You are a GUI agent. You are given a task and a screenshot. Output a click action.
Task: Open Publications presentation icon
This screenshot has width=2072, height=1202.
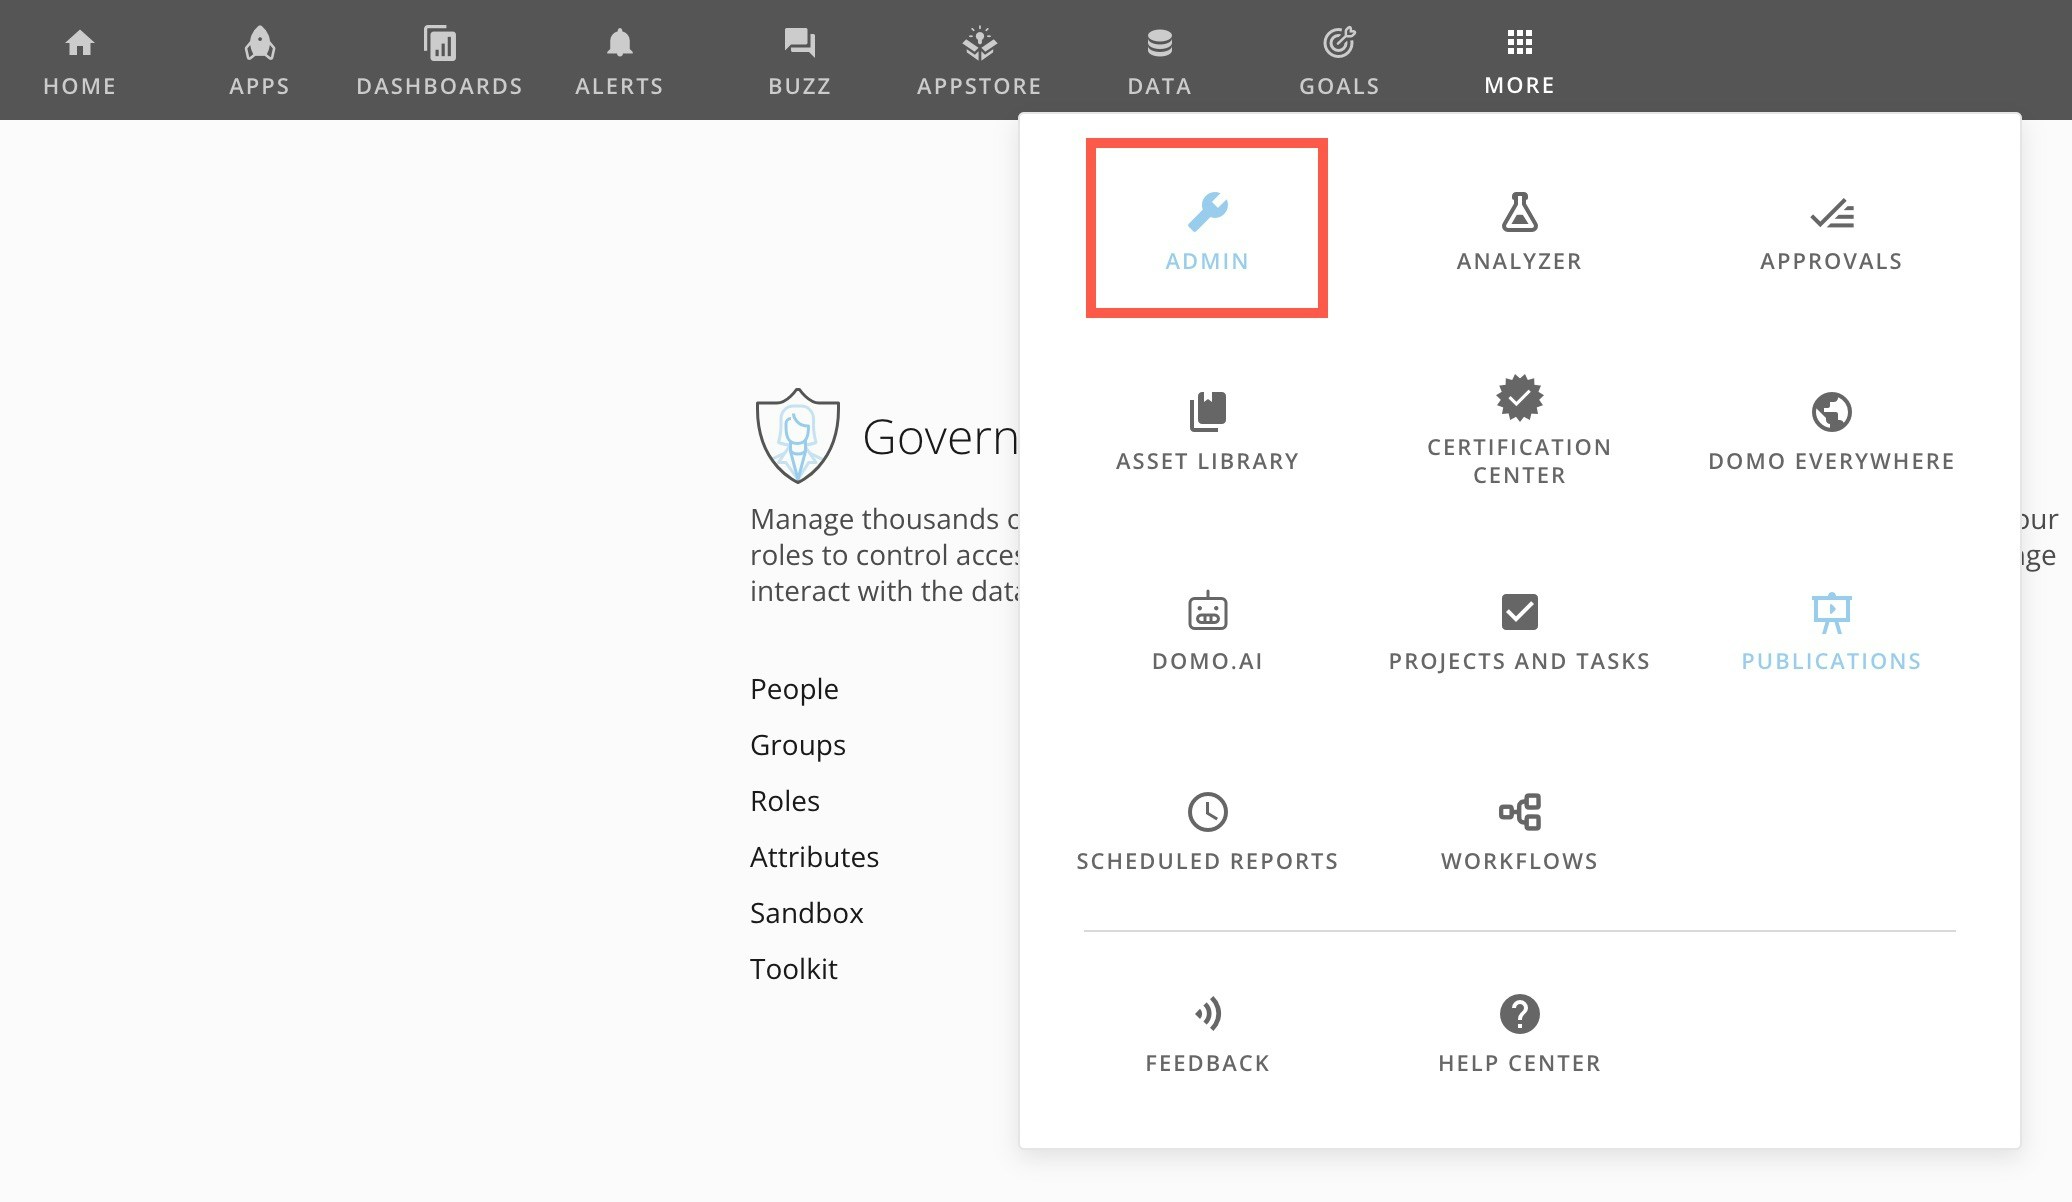[x=1831, y=612]
